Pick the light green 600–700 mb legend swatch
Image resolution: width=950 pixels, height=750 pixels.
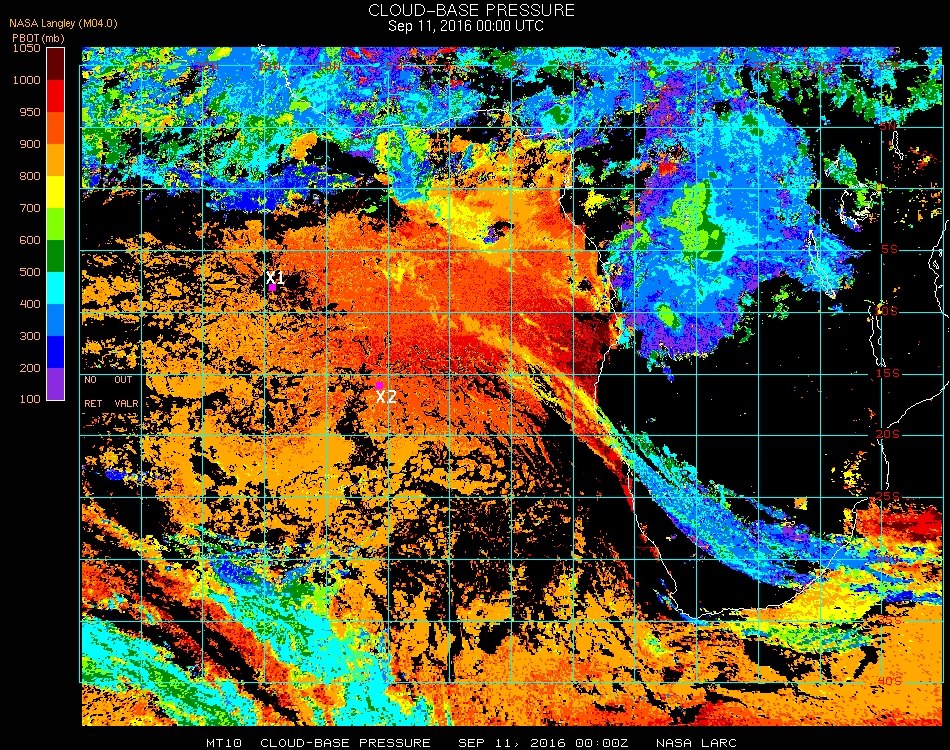(x=55, y=224)
